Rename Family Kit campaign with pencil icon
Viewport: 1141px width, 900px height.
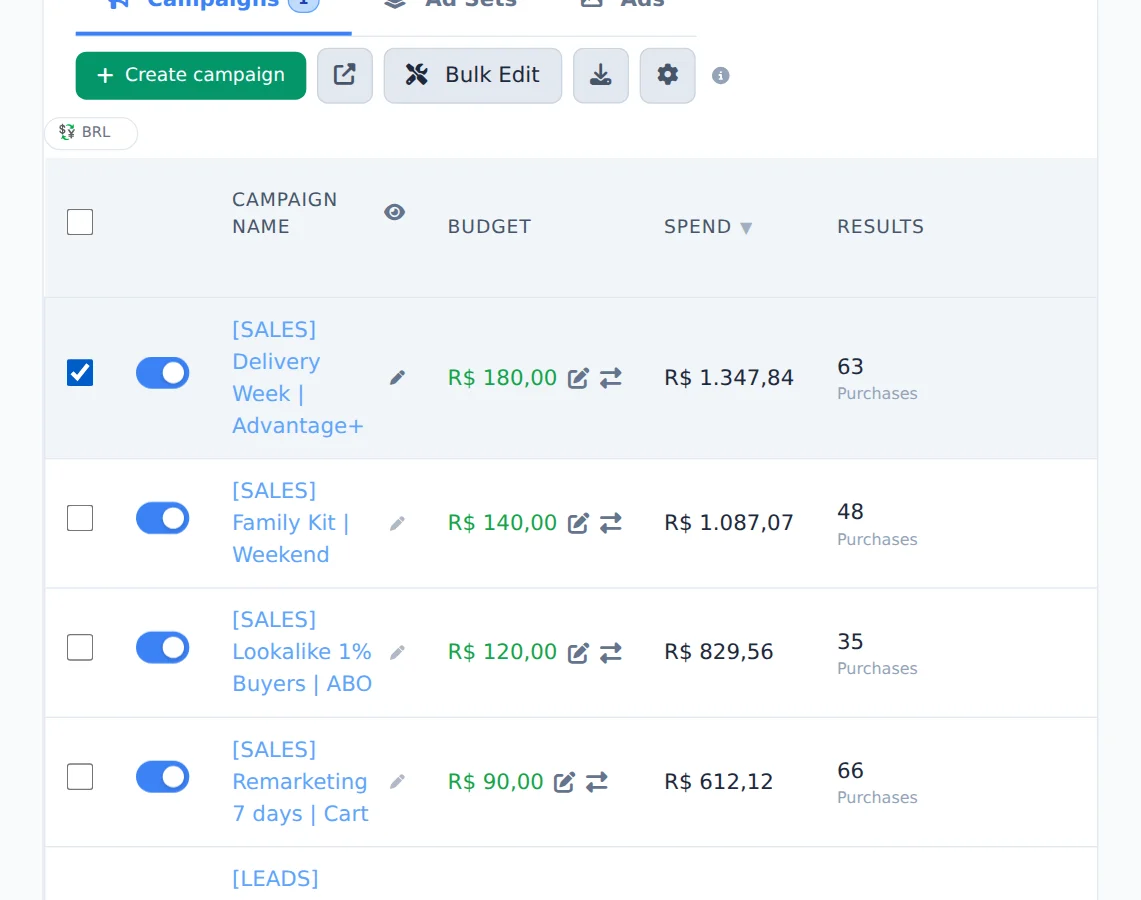tap(397, 523)
